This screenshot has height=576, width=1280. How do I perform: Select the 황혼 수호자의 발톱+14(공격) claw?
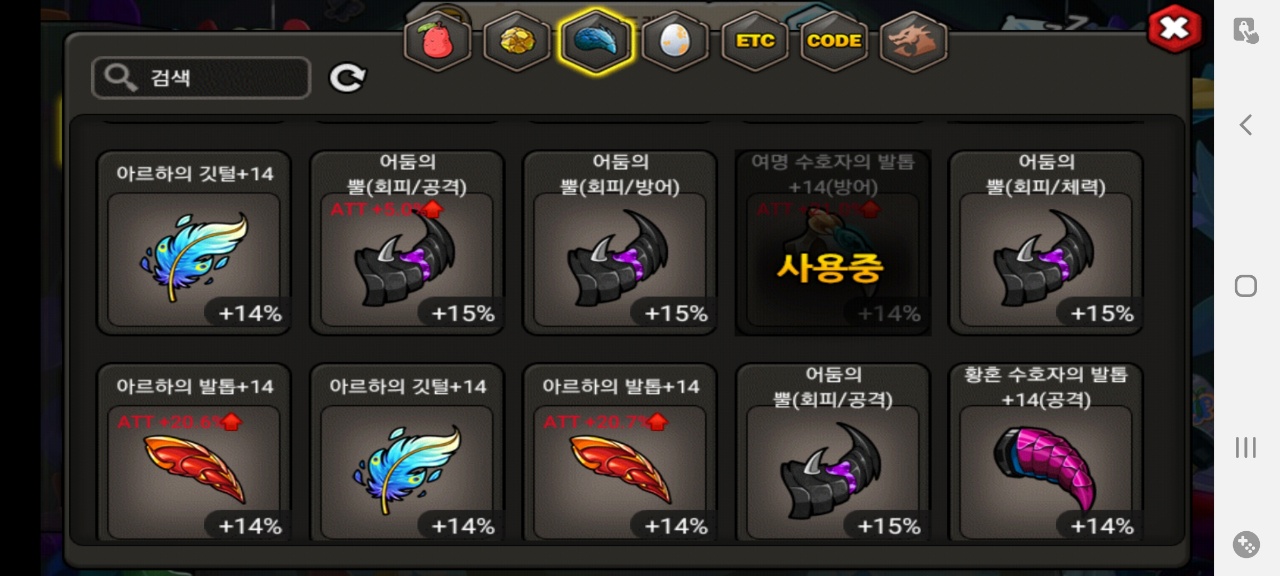1046,452
